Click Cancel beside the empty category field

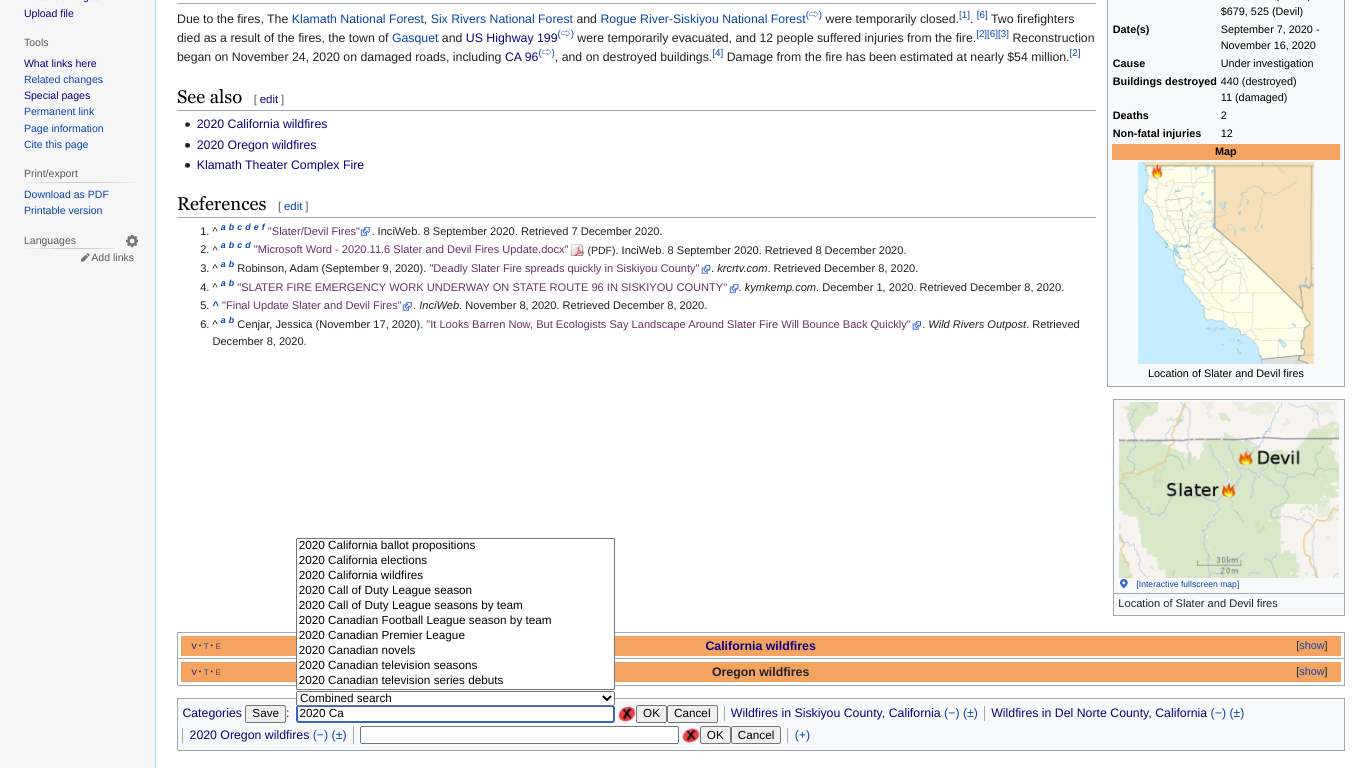tap(756, 735)
